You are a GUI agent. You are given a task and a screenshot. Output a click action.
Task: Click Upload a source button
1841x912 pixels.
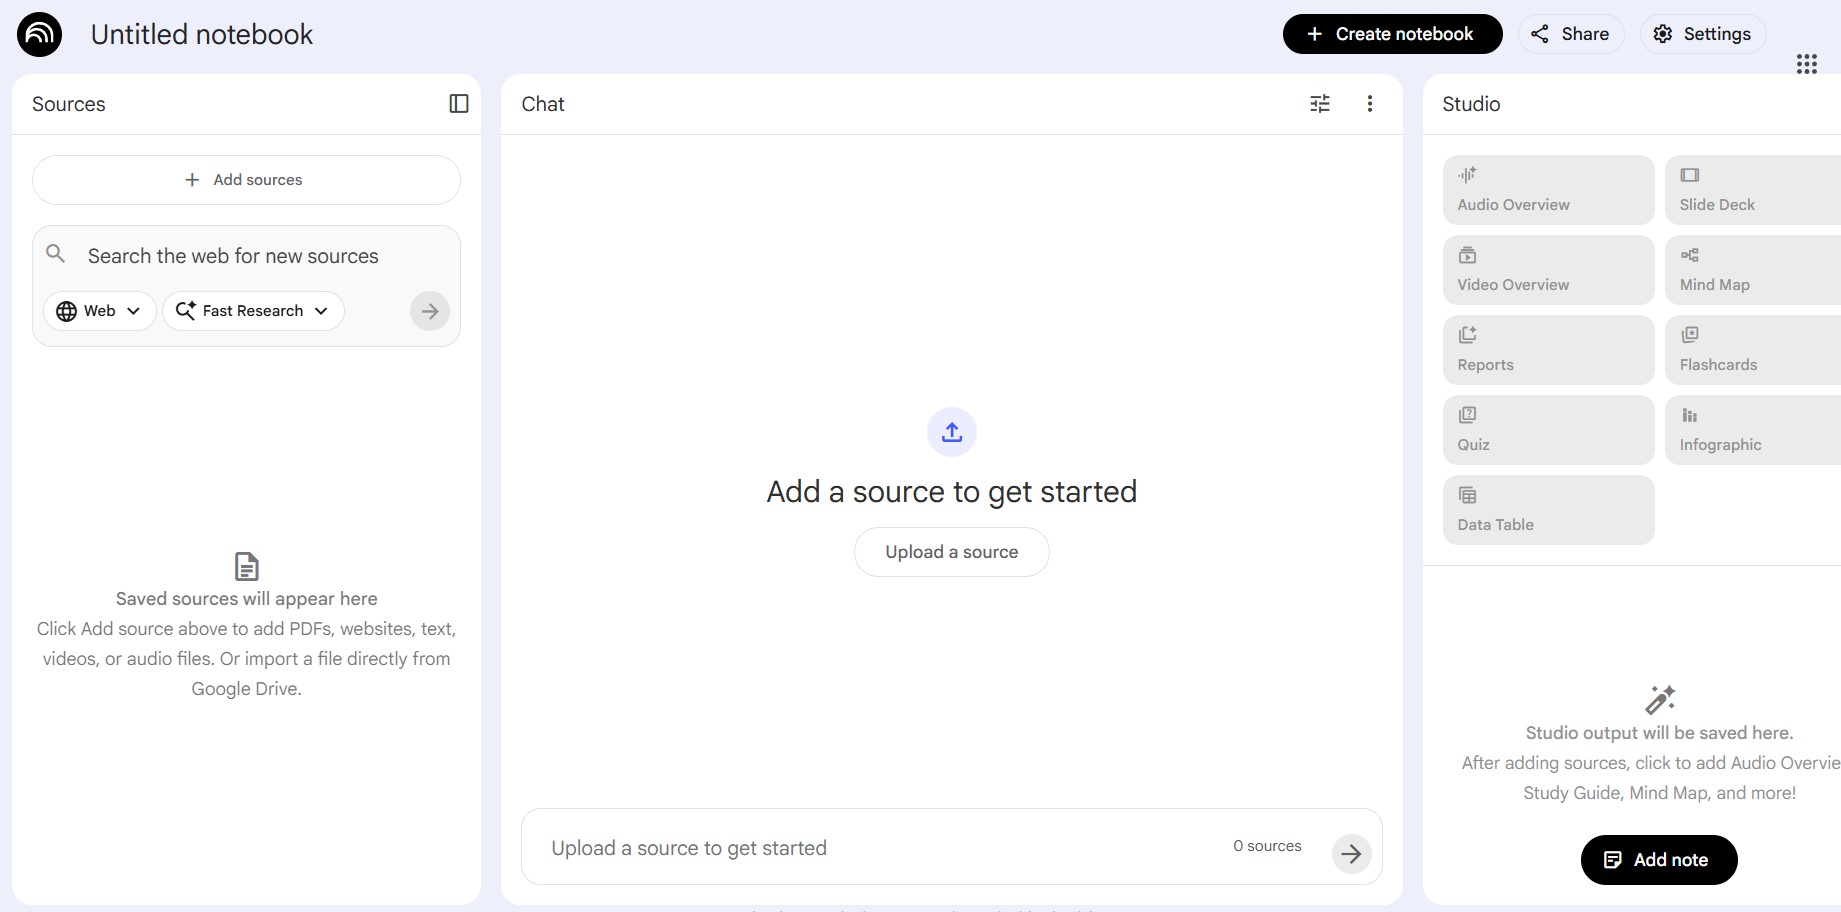click(x=952, y=552)
